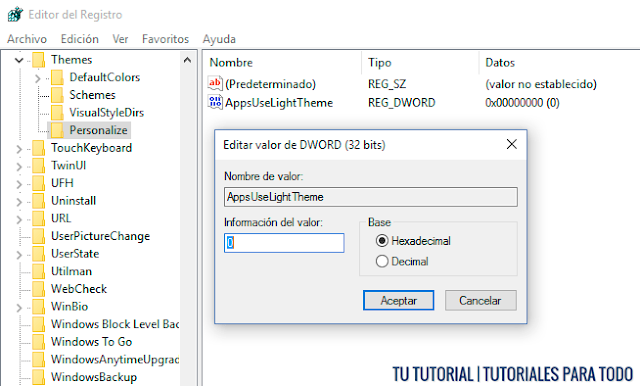640x386 pixels.
Task: Click the WindowsBackup folder icon
Action: pos(39,377)
